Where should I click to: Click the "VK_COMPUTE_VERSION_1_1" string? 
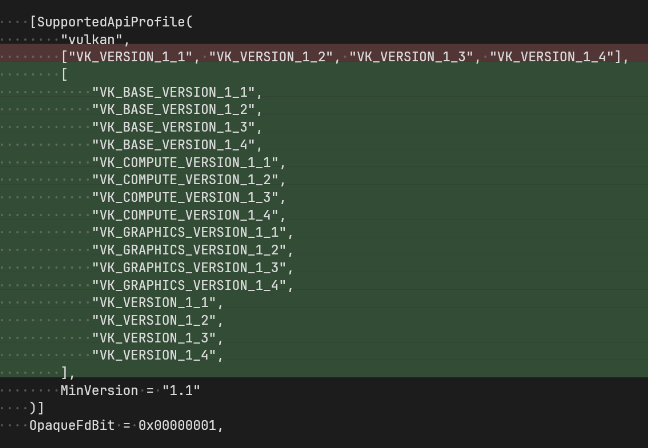[188, 162]
